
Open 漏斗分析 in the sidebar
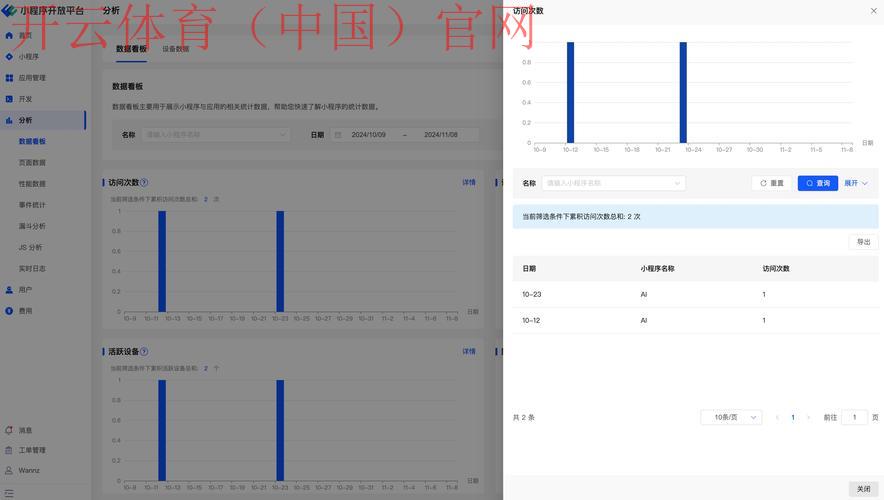click(x=32, y=226)
